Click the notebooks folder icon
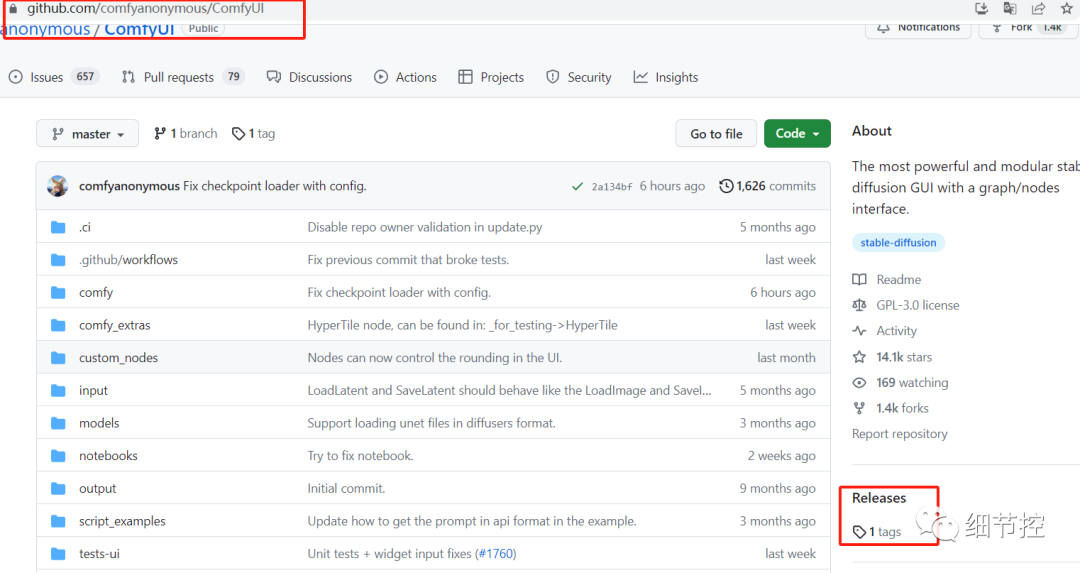Image resolution: width=1080 pixels, height=573 pixels. [59, 456]
